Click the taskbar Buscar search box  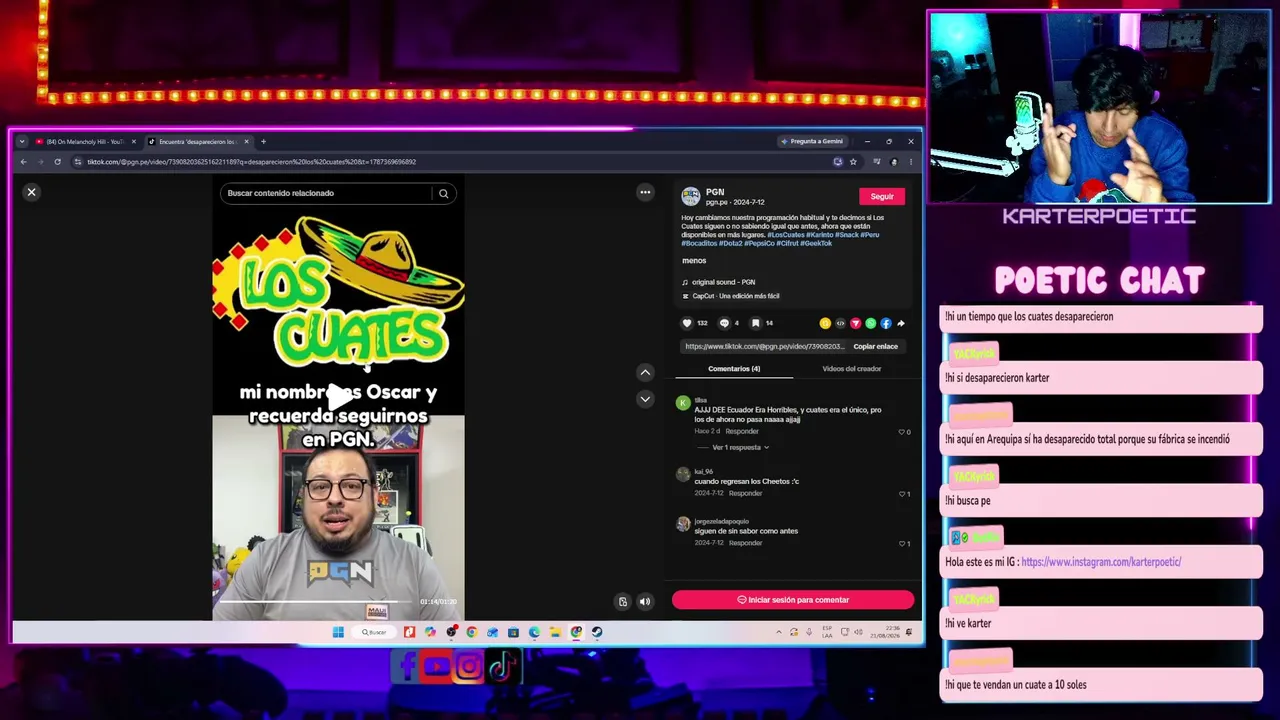[x=374, y=632]
